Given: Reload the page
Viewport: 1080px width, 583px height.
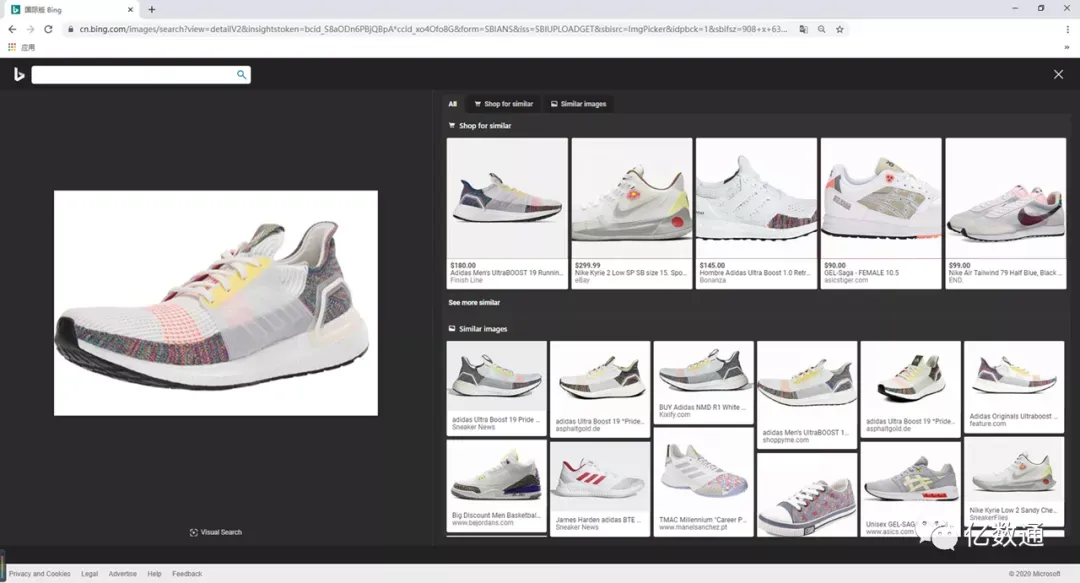Looking at the screenshot, I should [48, 29].
